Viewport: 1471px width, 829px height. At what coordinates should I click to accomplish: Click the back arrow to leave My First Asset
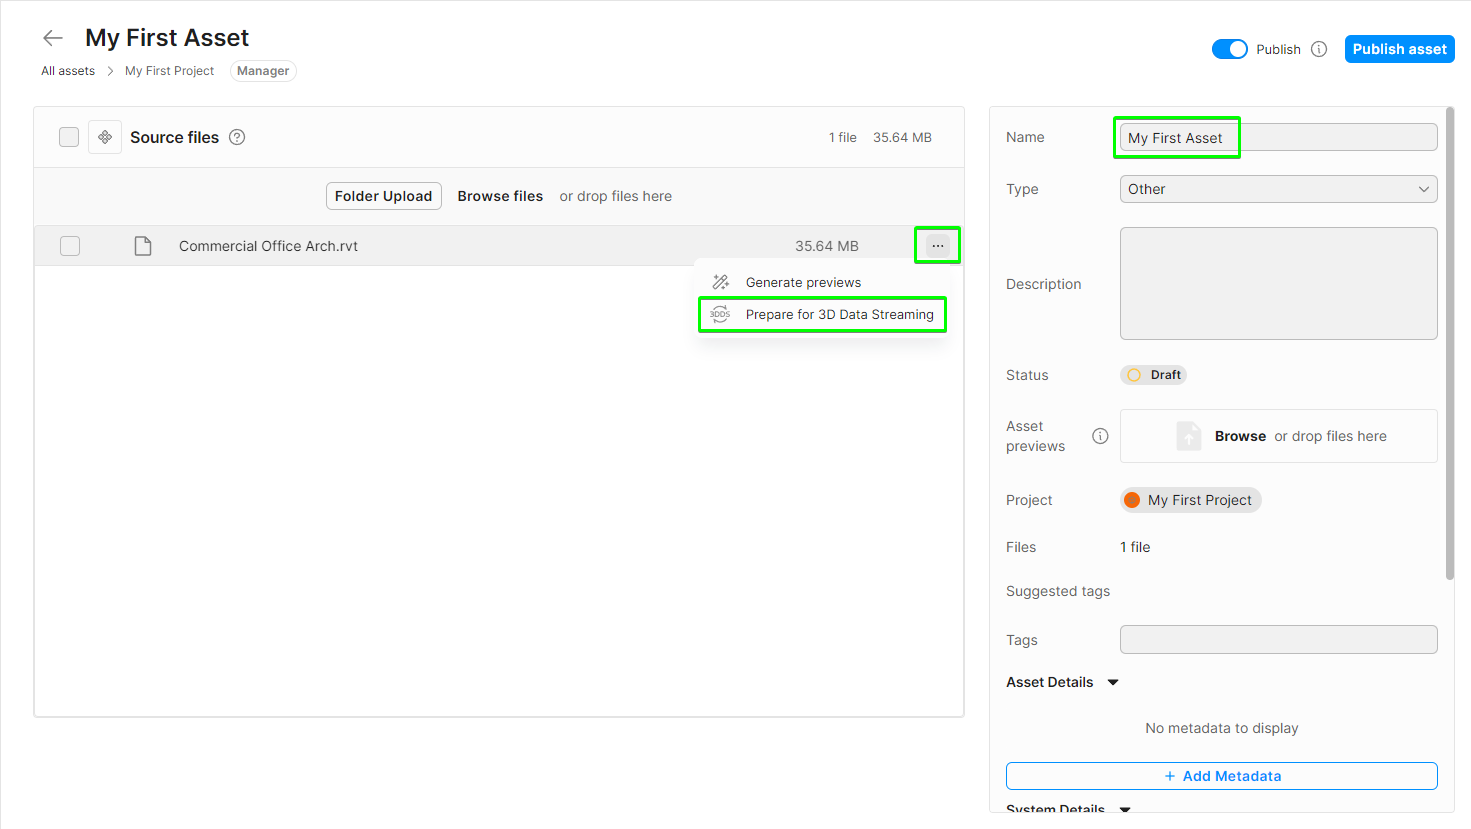52,37
